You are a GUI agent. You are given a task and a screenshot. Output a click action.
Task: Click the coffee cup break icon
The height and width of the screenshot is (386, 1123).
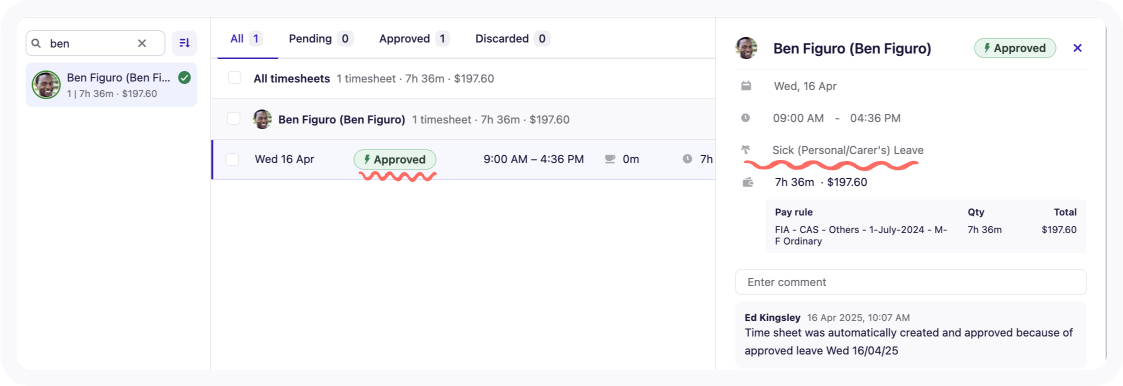(x=610, y=159)
